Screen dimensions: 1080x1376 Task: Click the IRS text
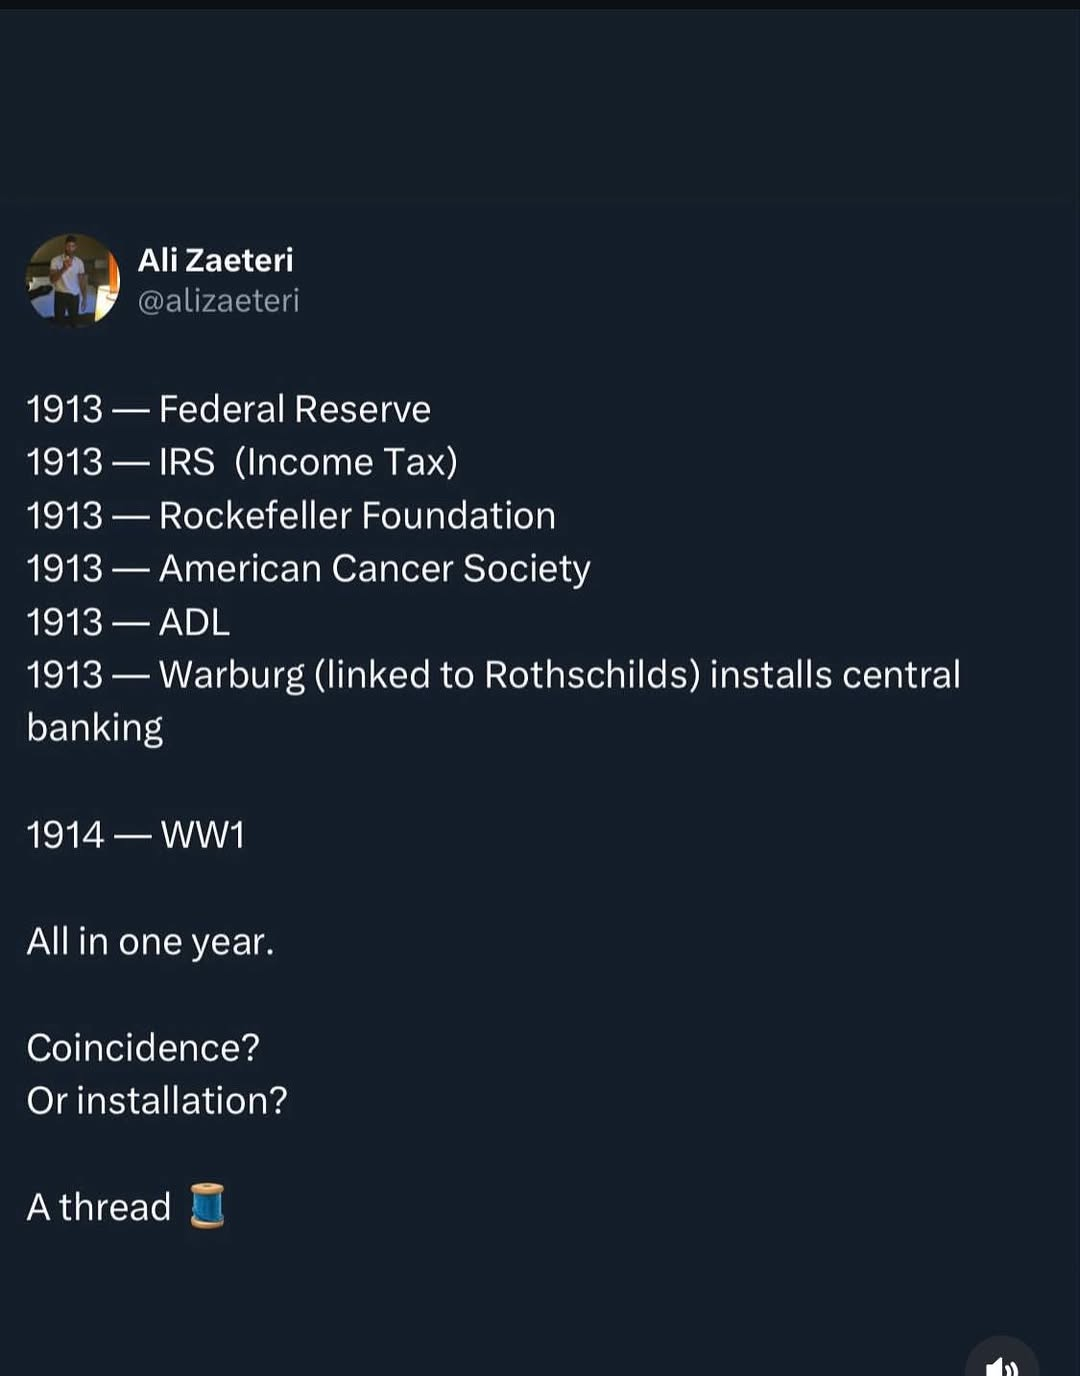tap(186, 462)
